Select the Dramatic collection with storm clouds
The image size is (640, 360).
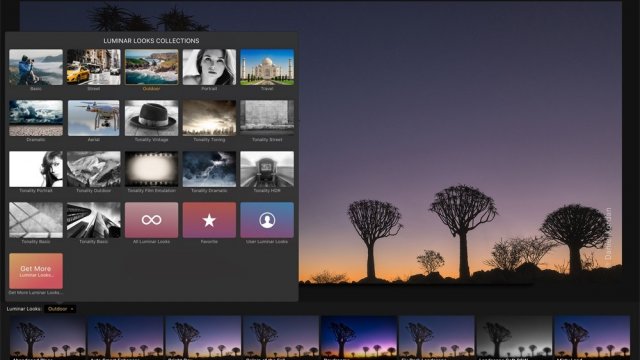tap(36, 118)
